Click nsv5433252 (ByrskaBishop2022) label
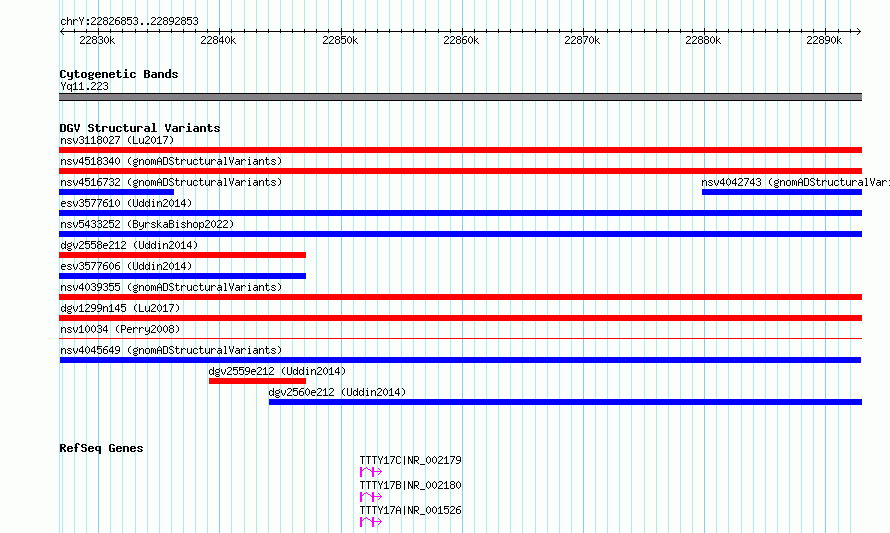Viewport: 890px width, 533px height. point(147,224)
